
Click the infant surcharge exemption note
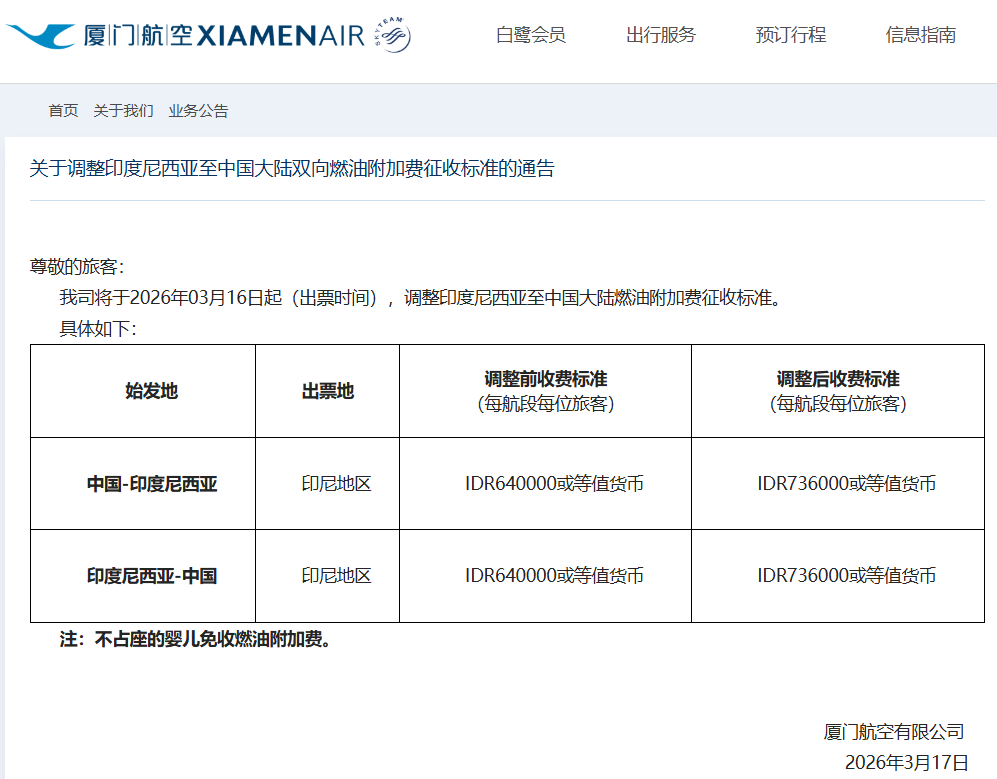pos(195,640)
